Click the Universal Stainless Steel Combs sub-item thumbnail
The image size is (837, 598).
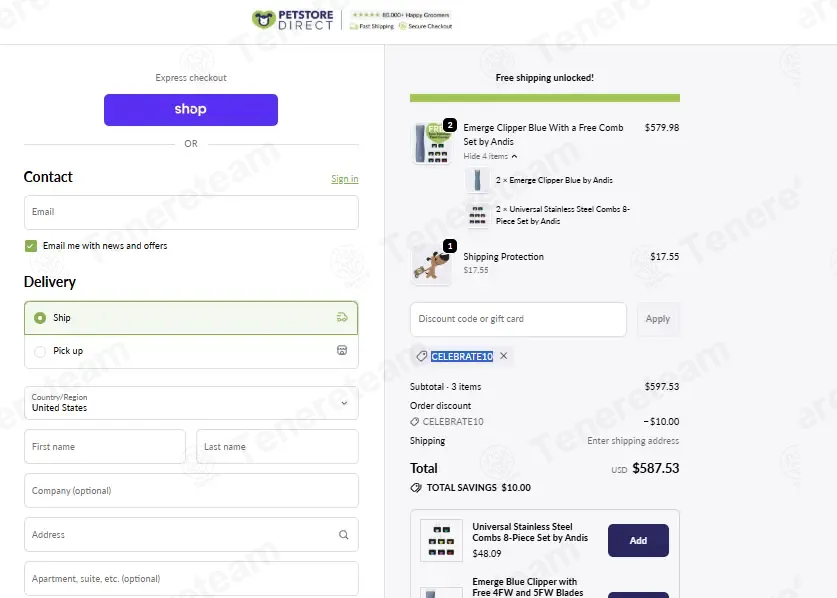click(477, 215)
